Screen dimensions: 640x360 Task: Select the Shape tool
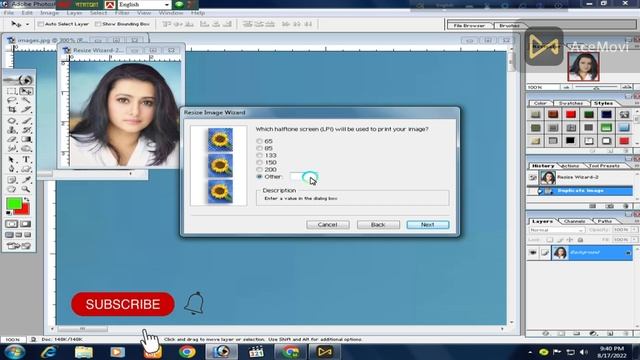click(x=26, y=169)
